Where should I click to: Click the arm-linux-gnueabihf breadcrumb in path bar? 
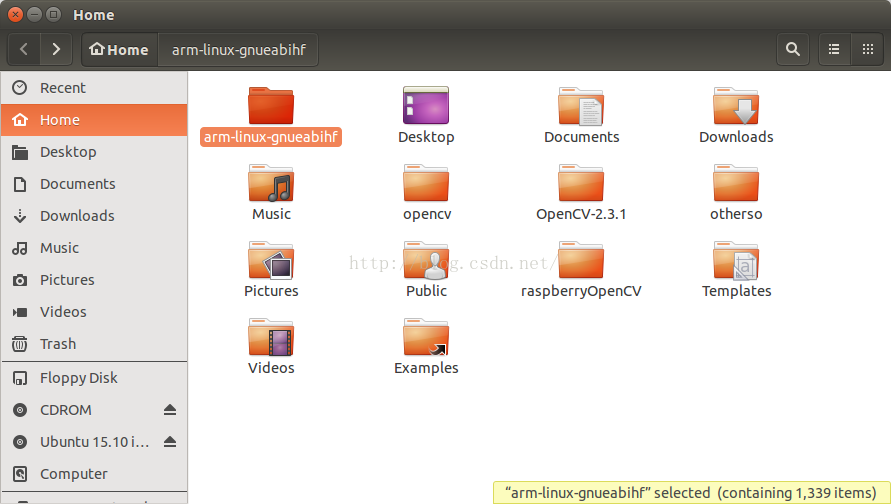(x=239, y=50)
